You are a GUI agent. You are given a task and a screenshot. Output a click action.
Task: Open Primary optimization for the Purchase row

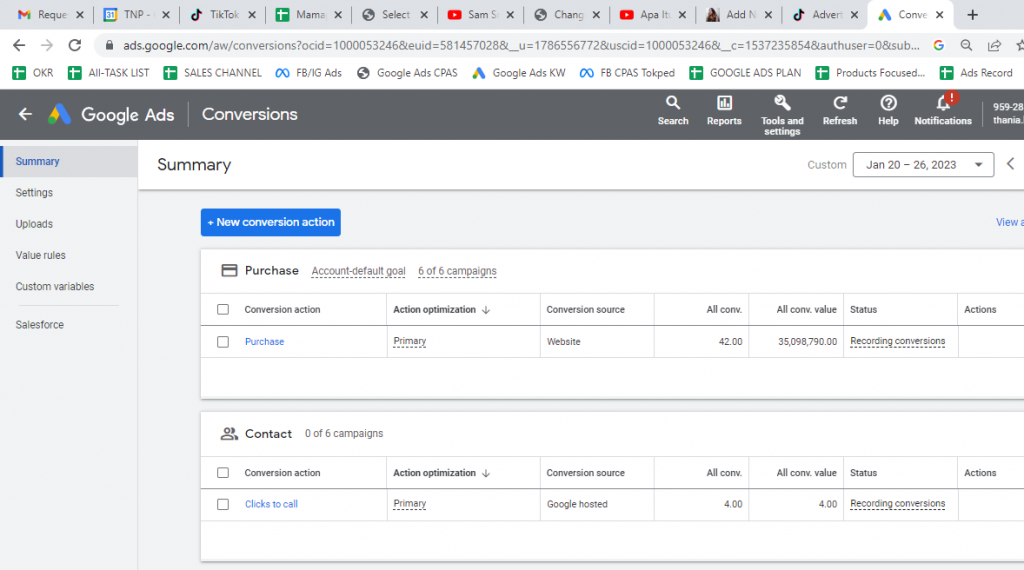[409, 341]
